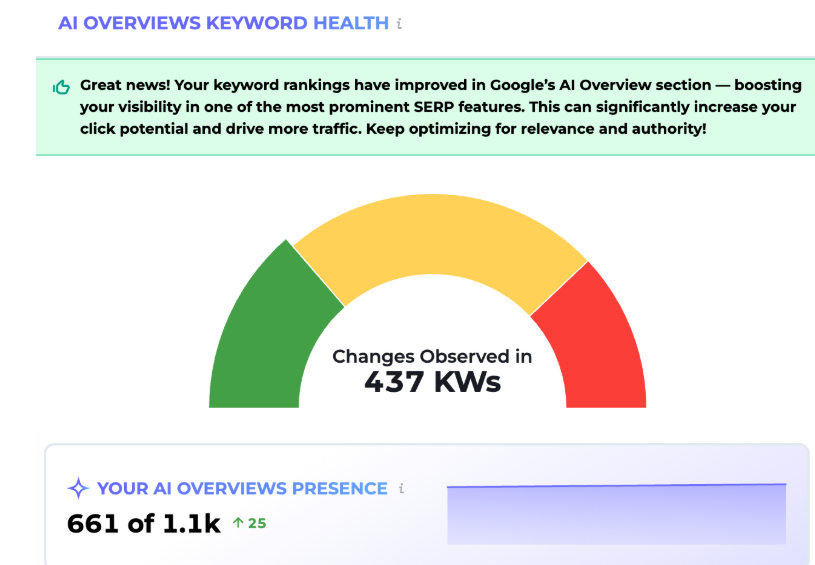Open the presence trend sparkline chart

[616, 513]
